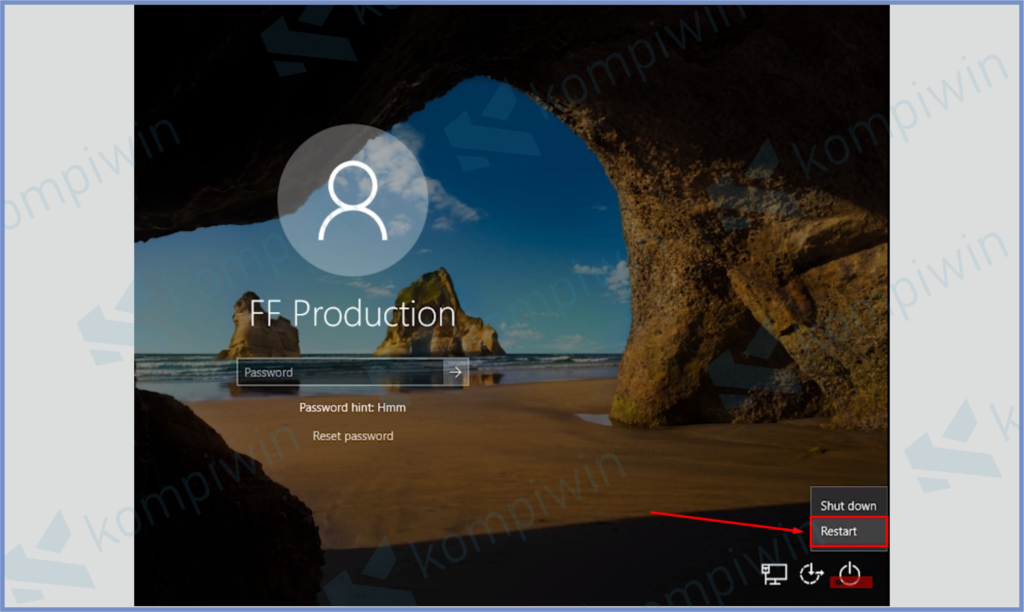Viewport: 1024px width, 612px height.
Task: Click the network connection icon
Action: [774, 573]
